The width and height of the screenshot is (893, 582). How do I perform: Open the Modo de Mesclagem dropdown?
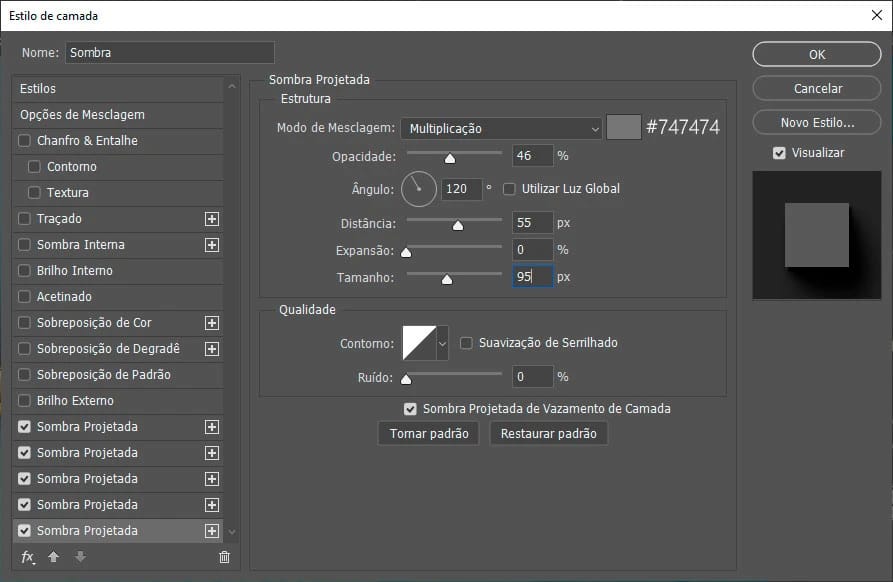(x=501, y=128)
